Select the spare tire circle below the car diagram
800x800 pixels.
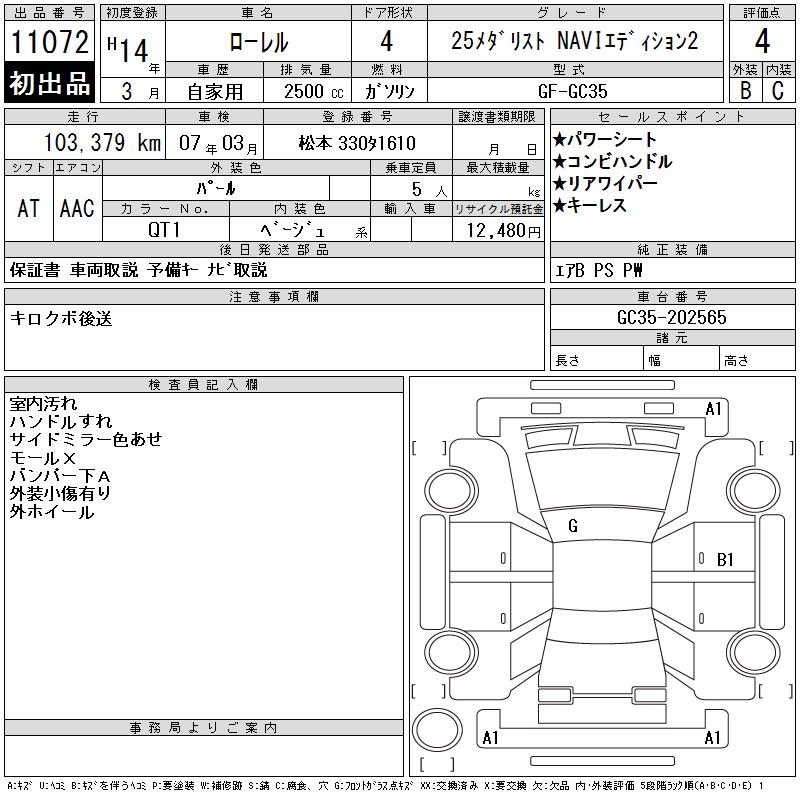coord(437,730)
